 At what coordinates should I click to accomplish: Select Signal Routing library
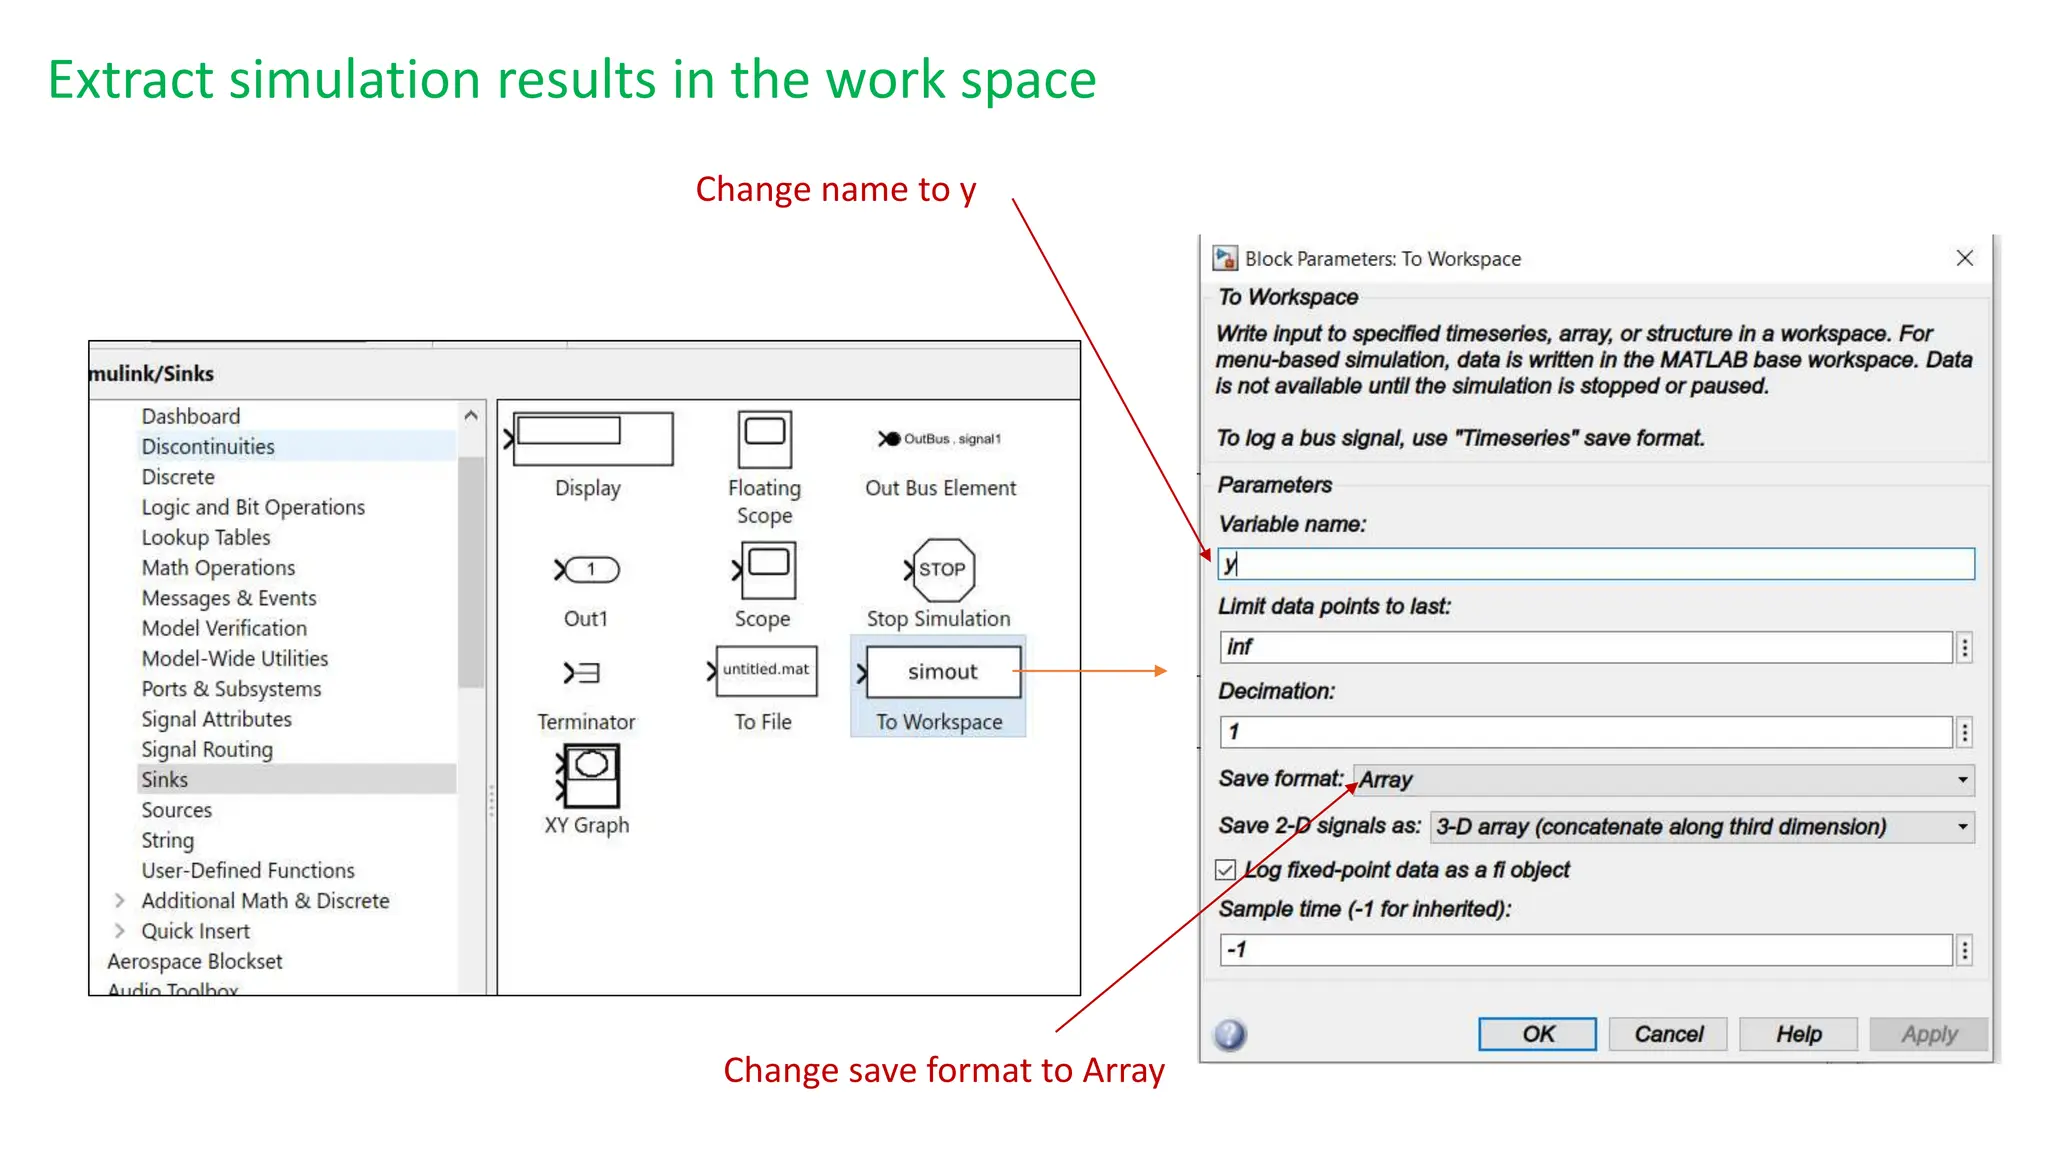pyautogui.click(x=207, y=749)
